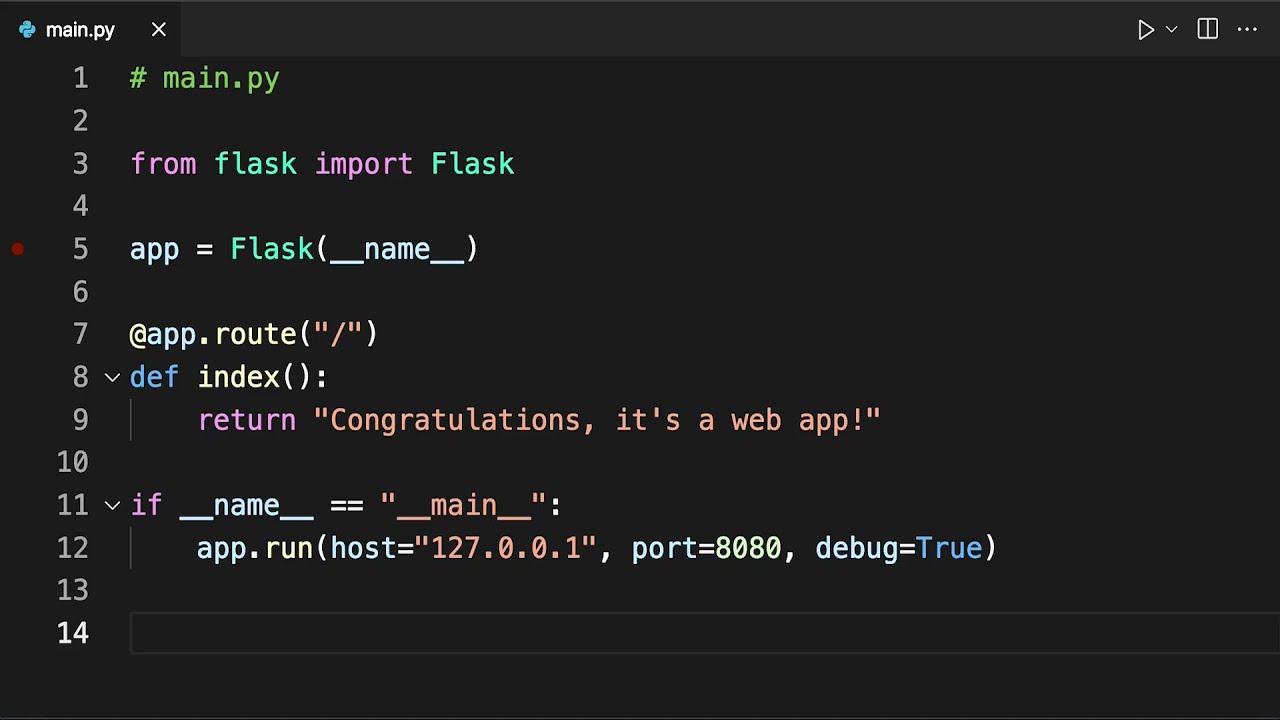Collapse the index function fold arrow

pos(112,377)
